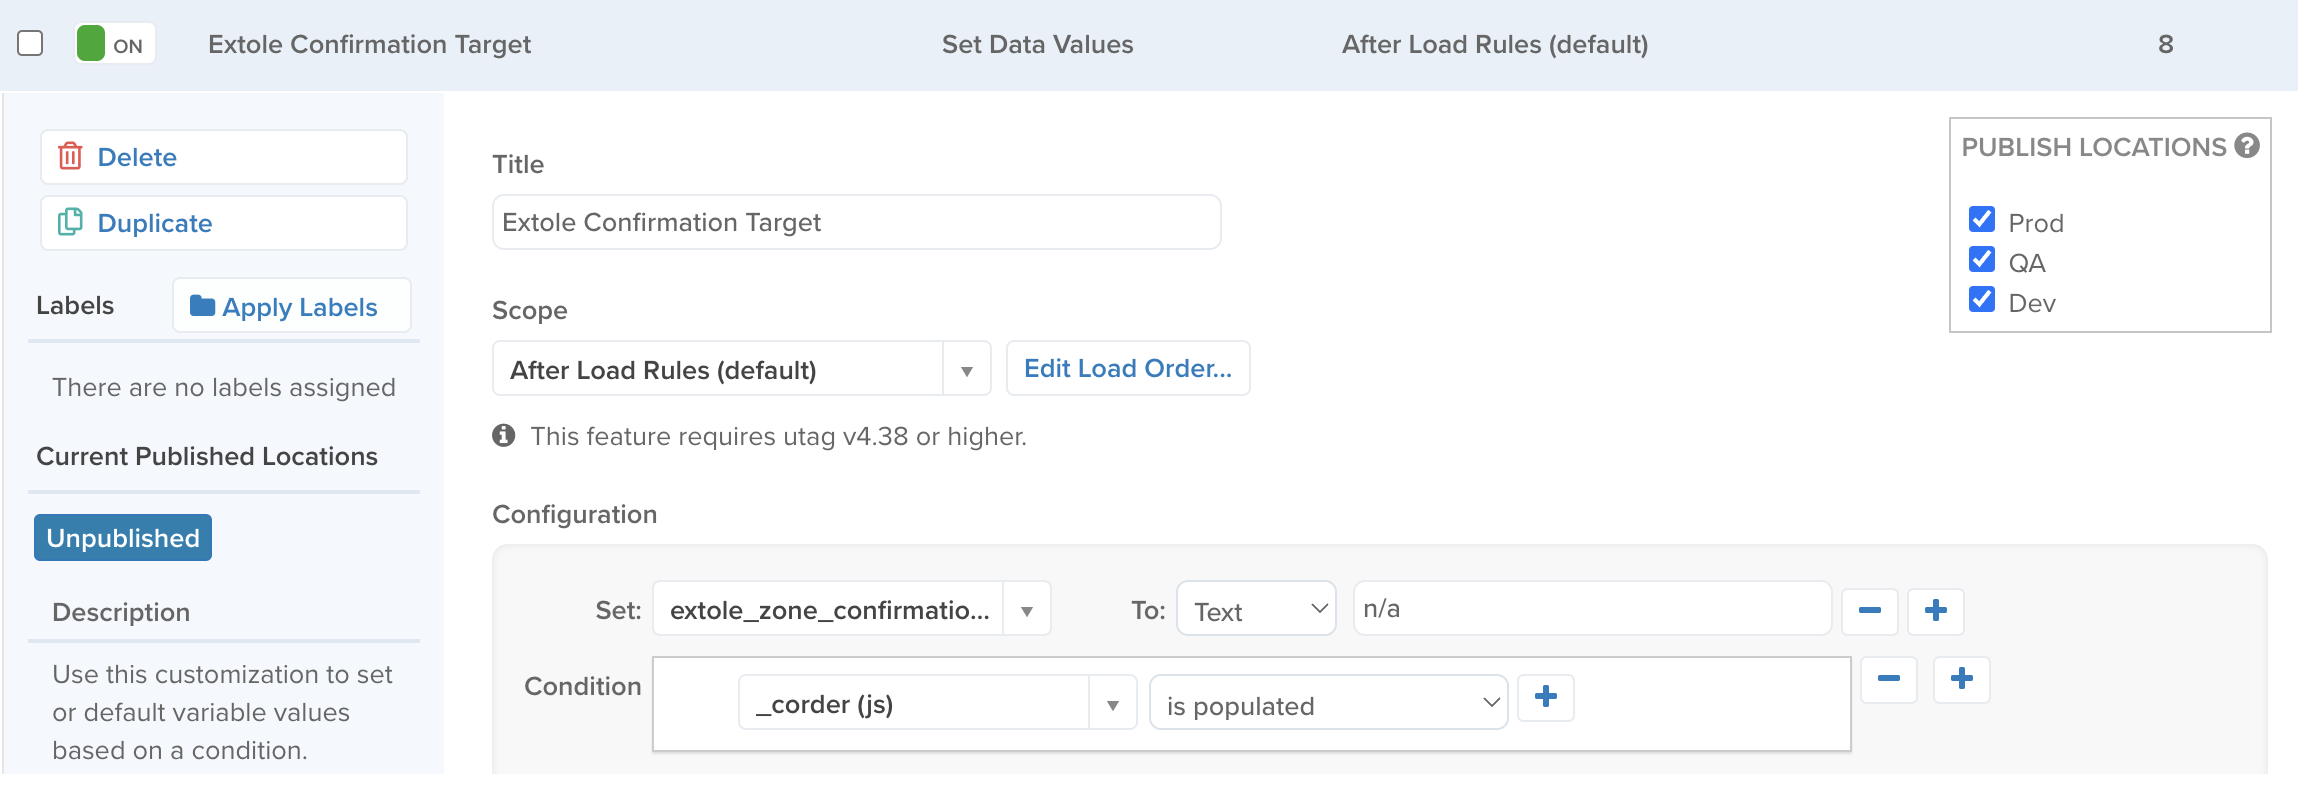2298x790 pixels.
Task: Open the Set variable extole_zone_confirmation dropdown
Action: tap(851, 609)
